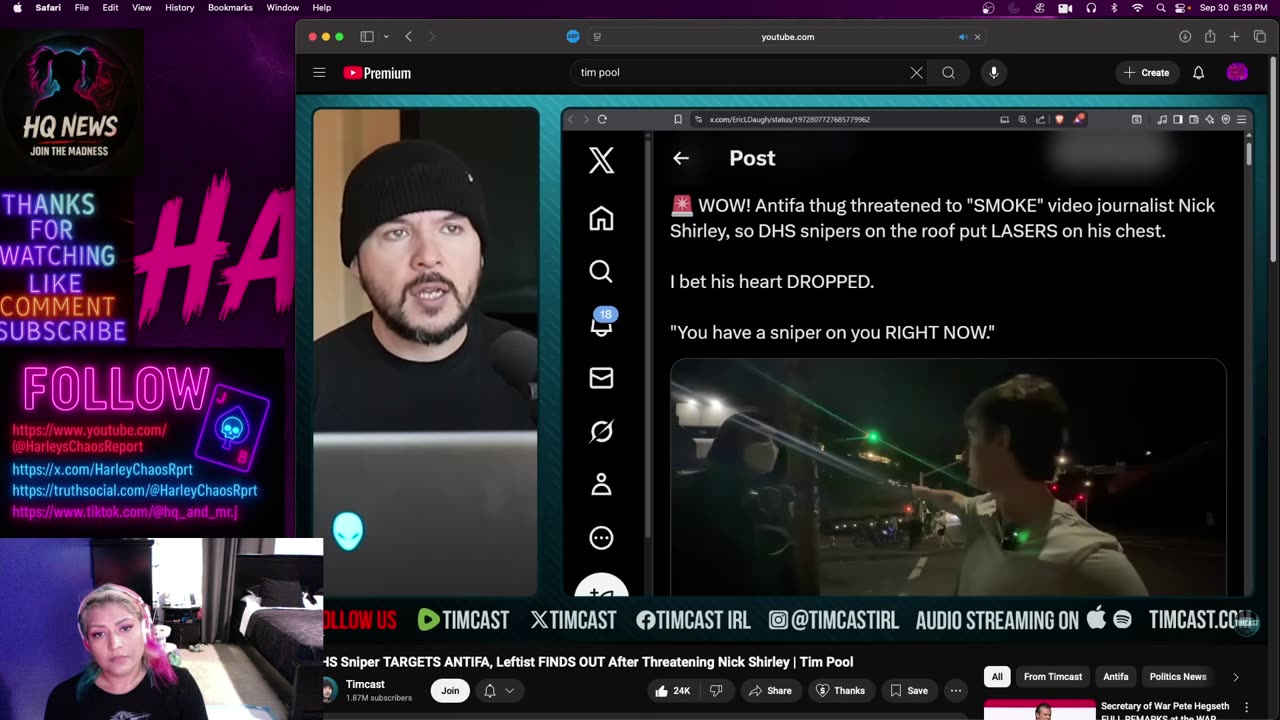
Task: Open the Window menu
Action: point(283,8)
